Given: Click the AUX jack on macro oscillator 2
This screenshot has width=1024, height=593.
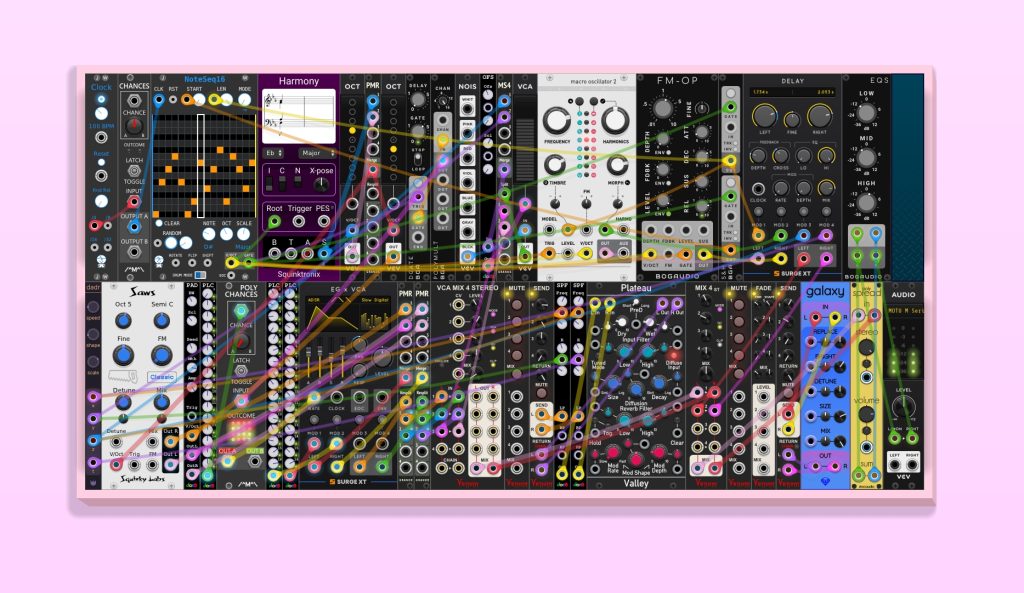Looking at the screenshot, I should coord(623,253).
